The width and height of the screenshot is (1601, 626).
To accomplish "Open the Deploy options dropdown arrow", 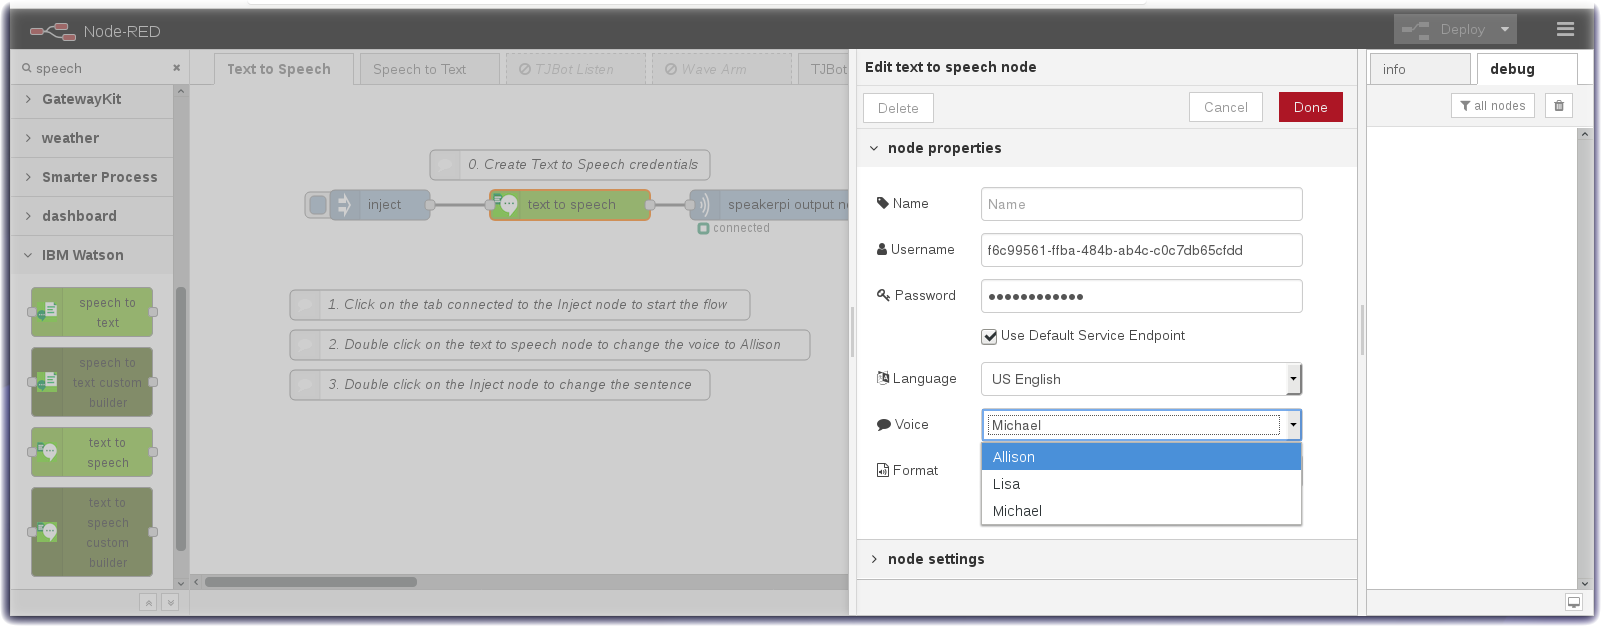I will pos(1505,29).
